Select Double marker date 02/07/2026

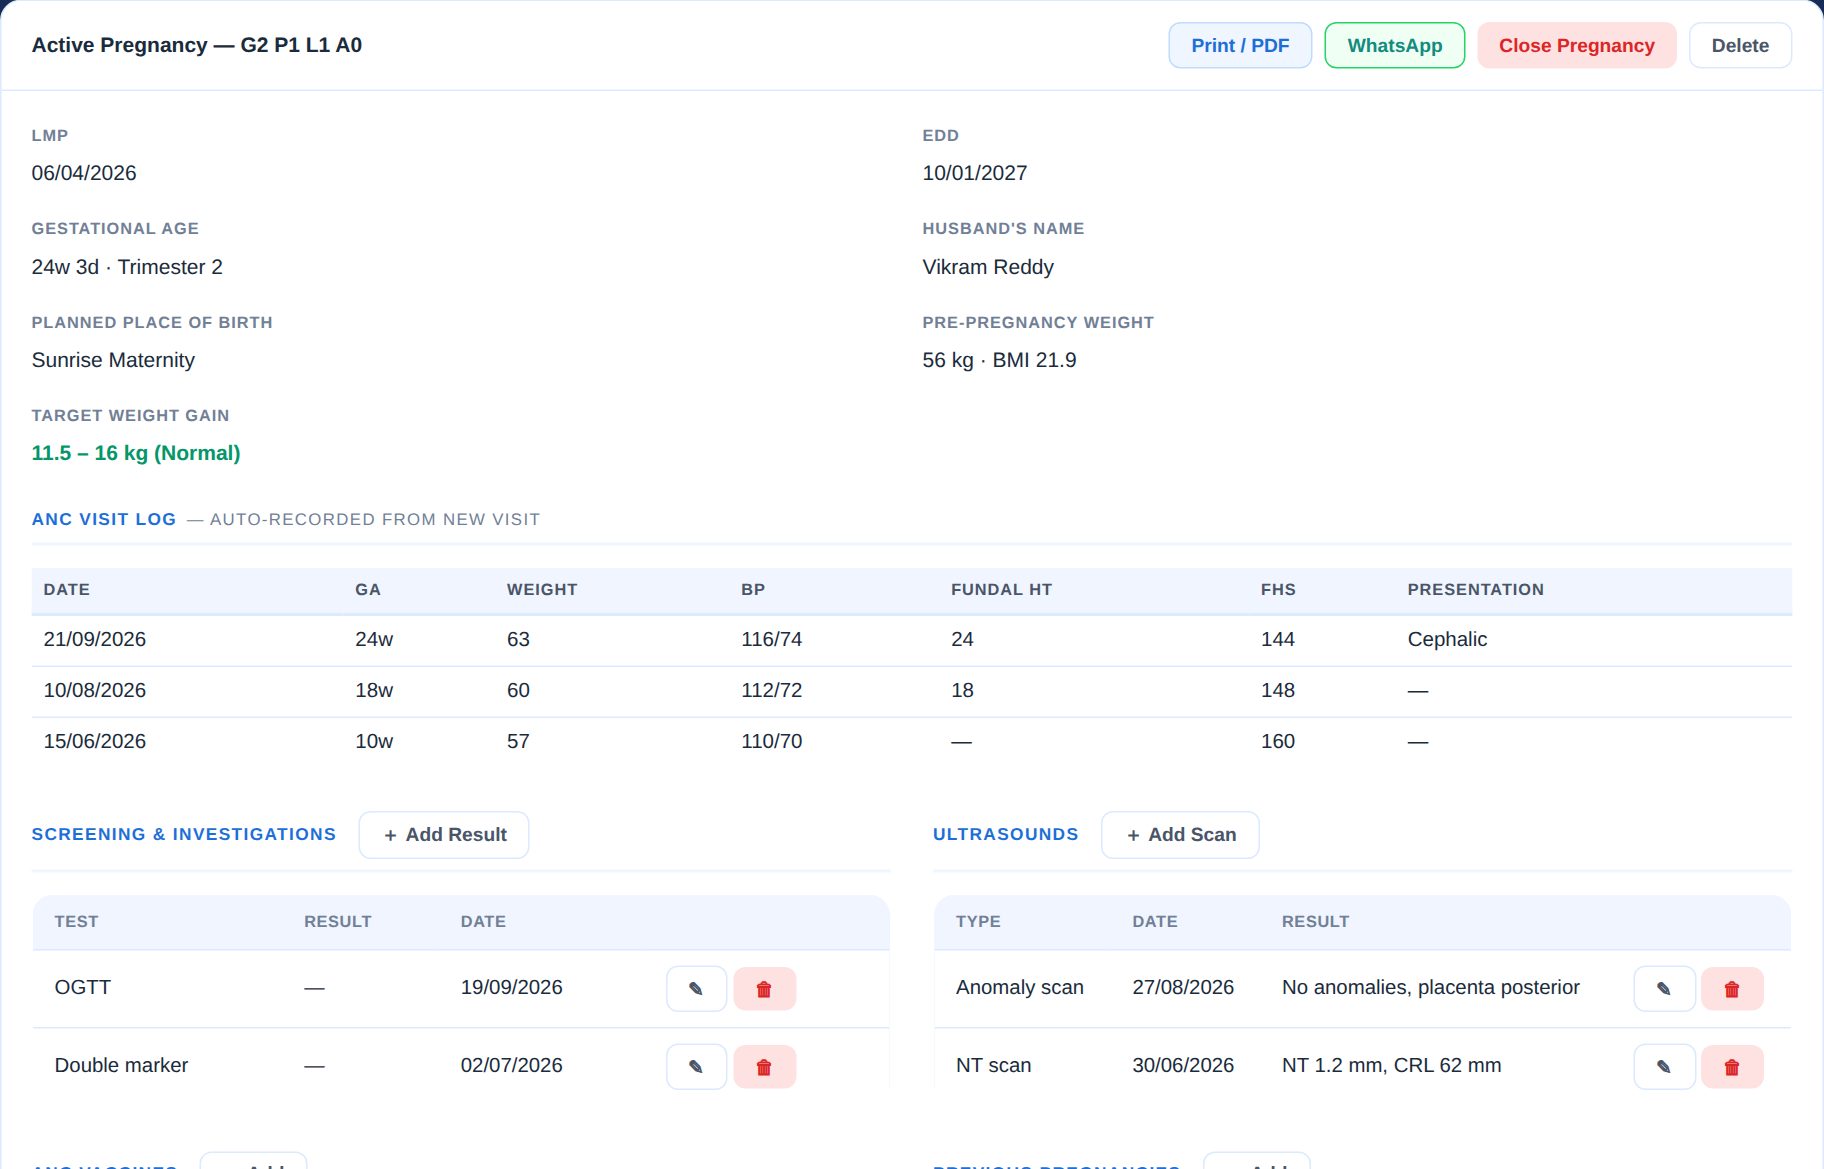click(511, 1065)
